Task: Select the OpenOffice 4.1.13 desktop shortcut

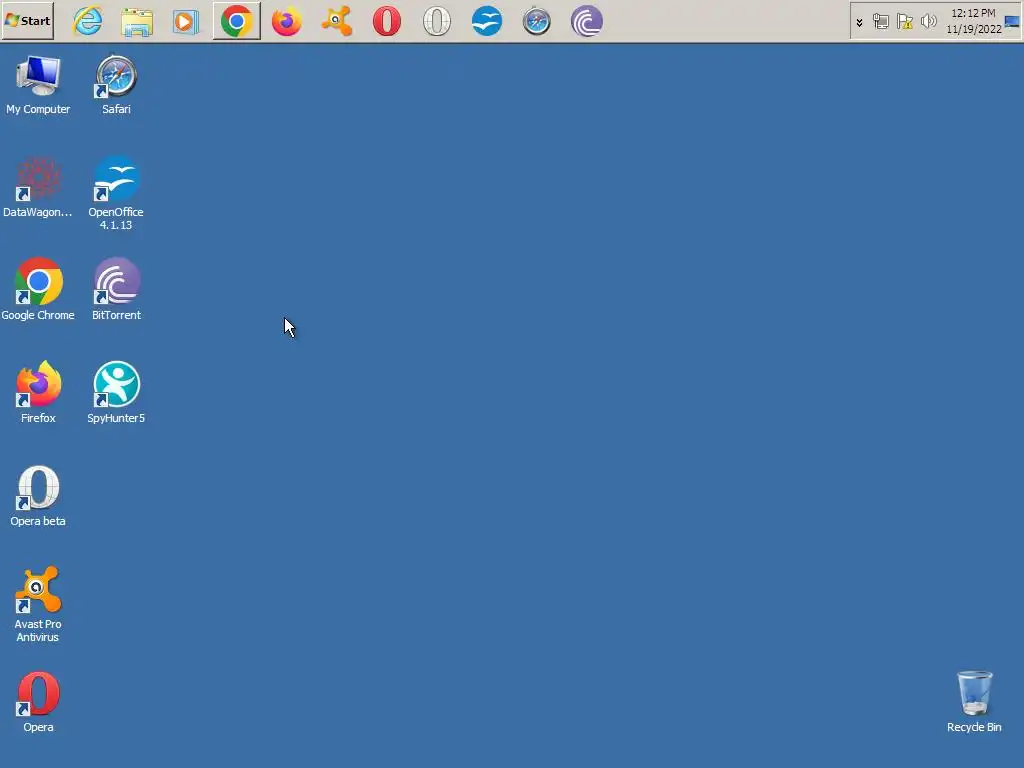Action: pos(116,193)
